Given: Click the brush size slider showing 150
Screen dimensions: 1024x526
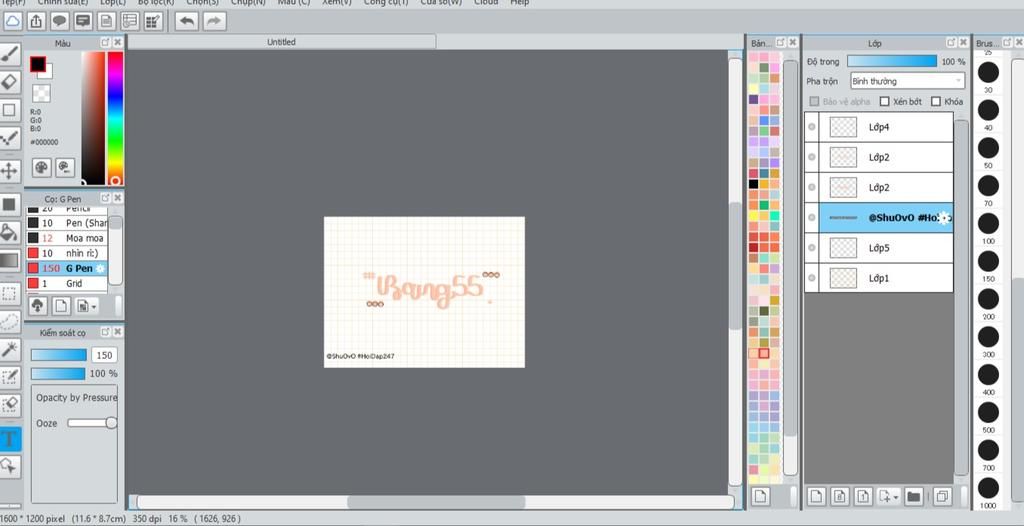Looking at the screenshot, I should [x=59, y=355].
